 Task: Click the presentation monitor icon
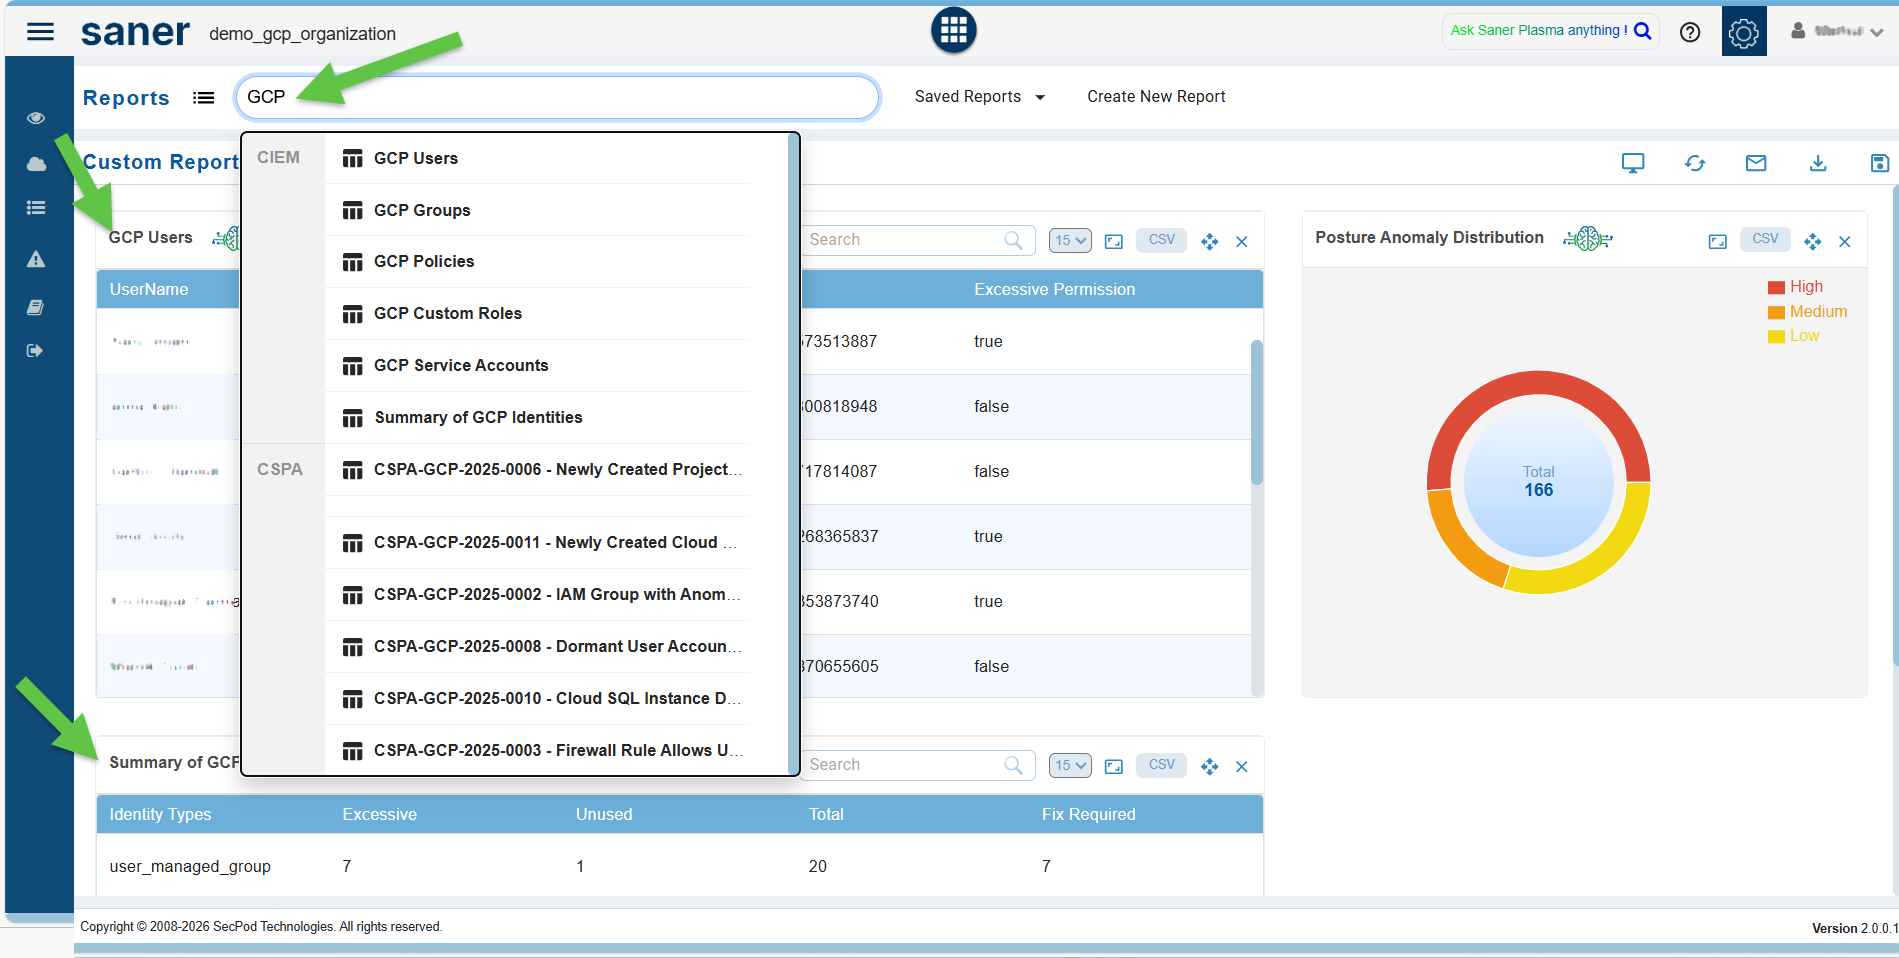coord(1632,163)
